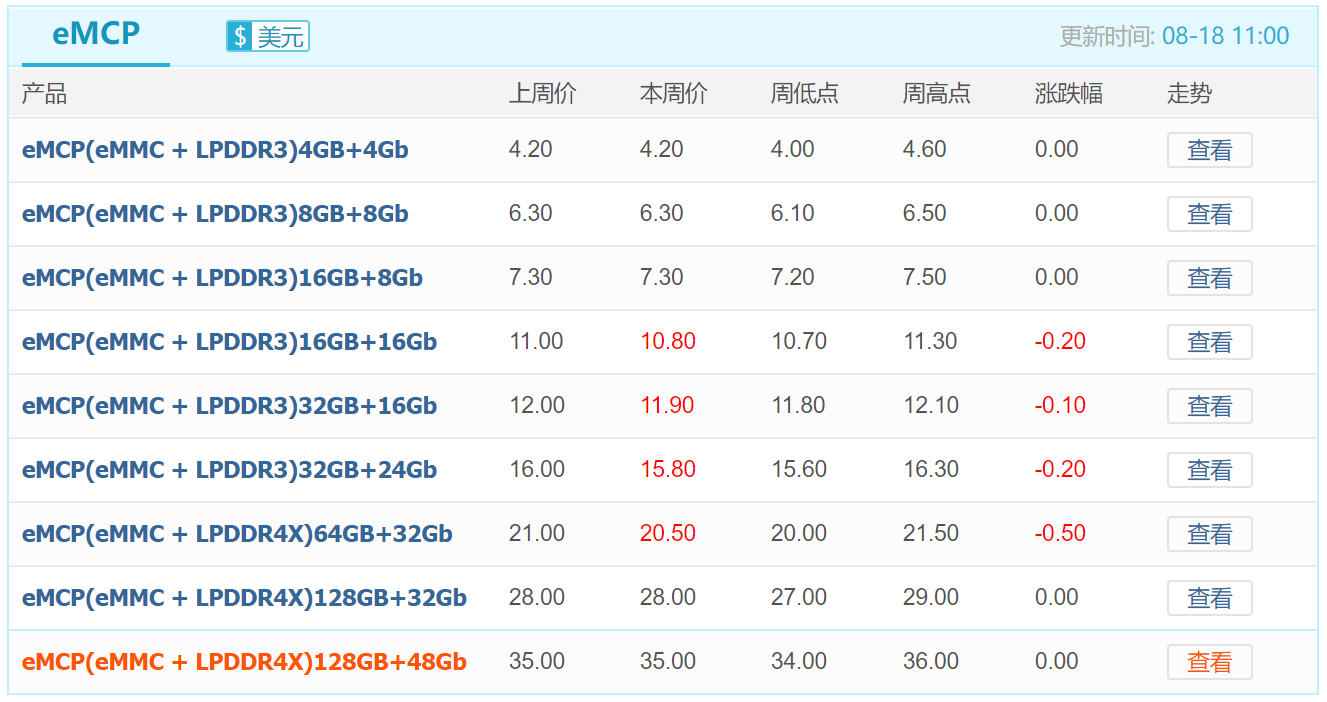1327x702 pixels.
Task: Switch to the eMCP tab
Action: pos(96,35)
